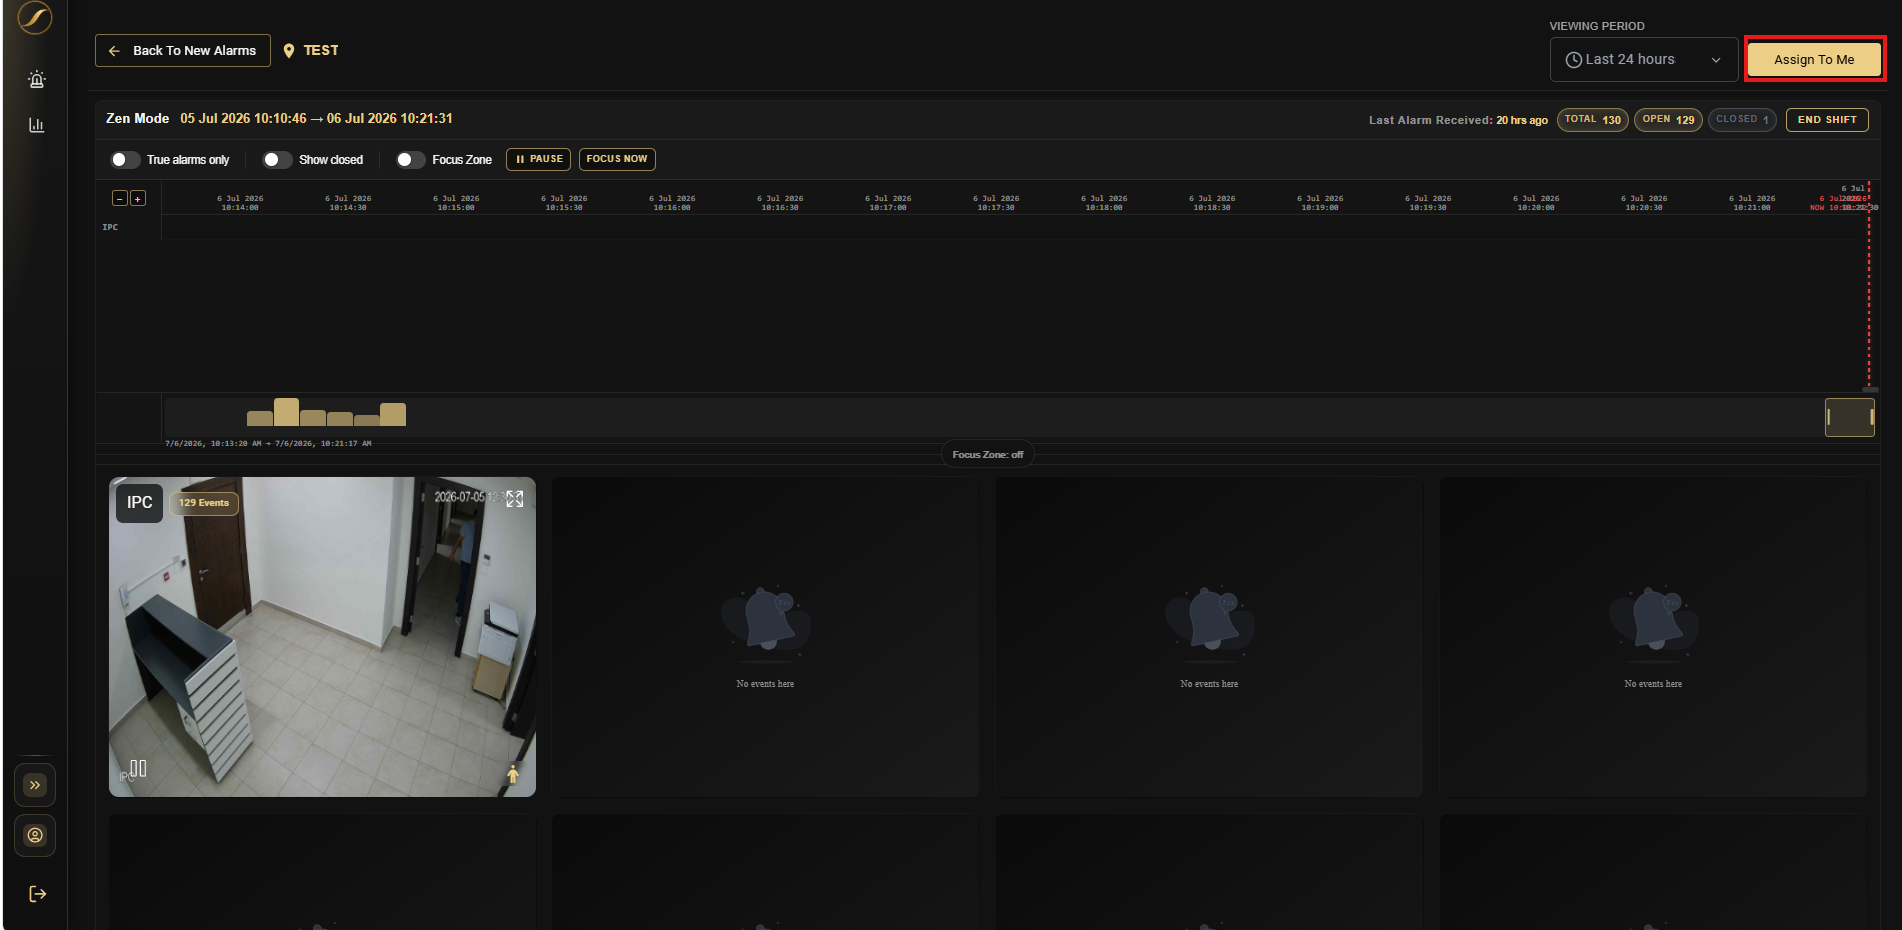Click the tallest histogram bar in overview
1902x930 pixels.
pos(286,412)
